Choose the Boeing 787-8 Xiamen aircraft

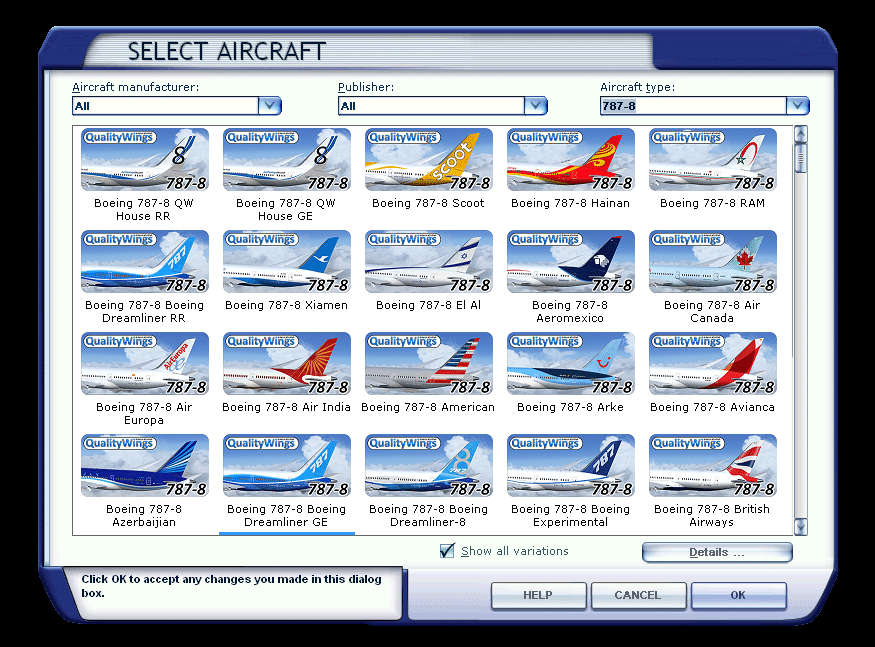pyautogui.click(x=286, y=262)
